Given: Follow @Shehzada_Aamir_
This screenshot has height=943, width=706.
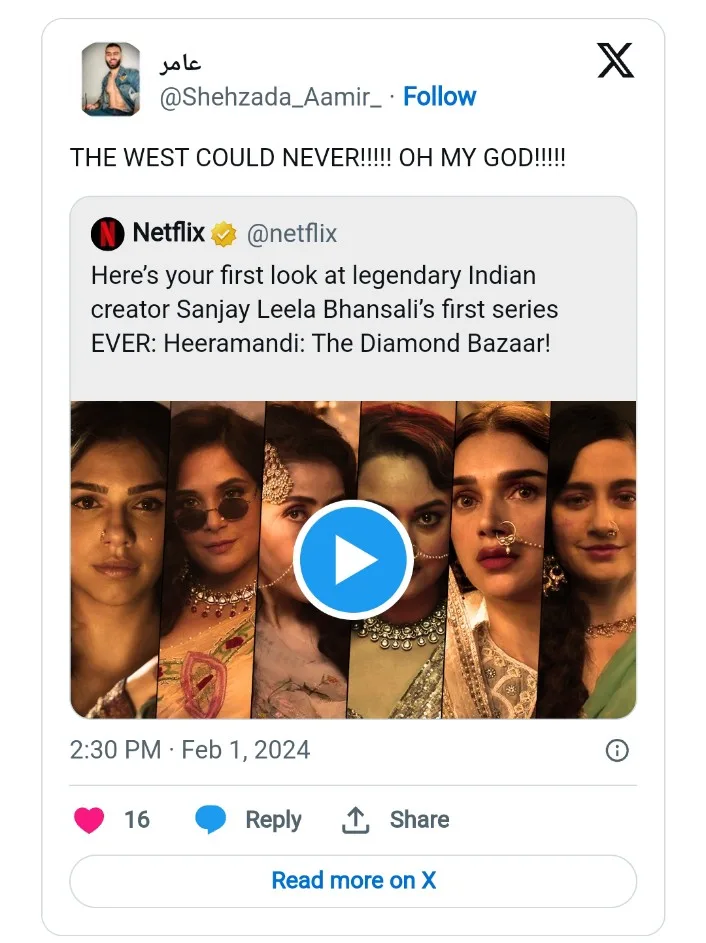Looking at the screenshot, I should pos(440,96).
